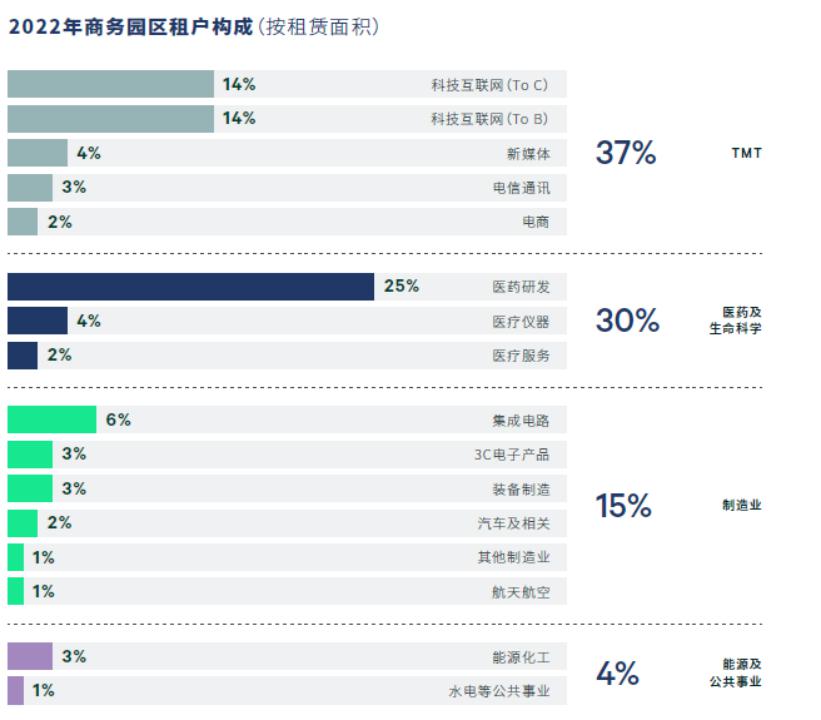
Task: Click the 37% TMT total
Action: coord(626,152)
